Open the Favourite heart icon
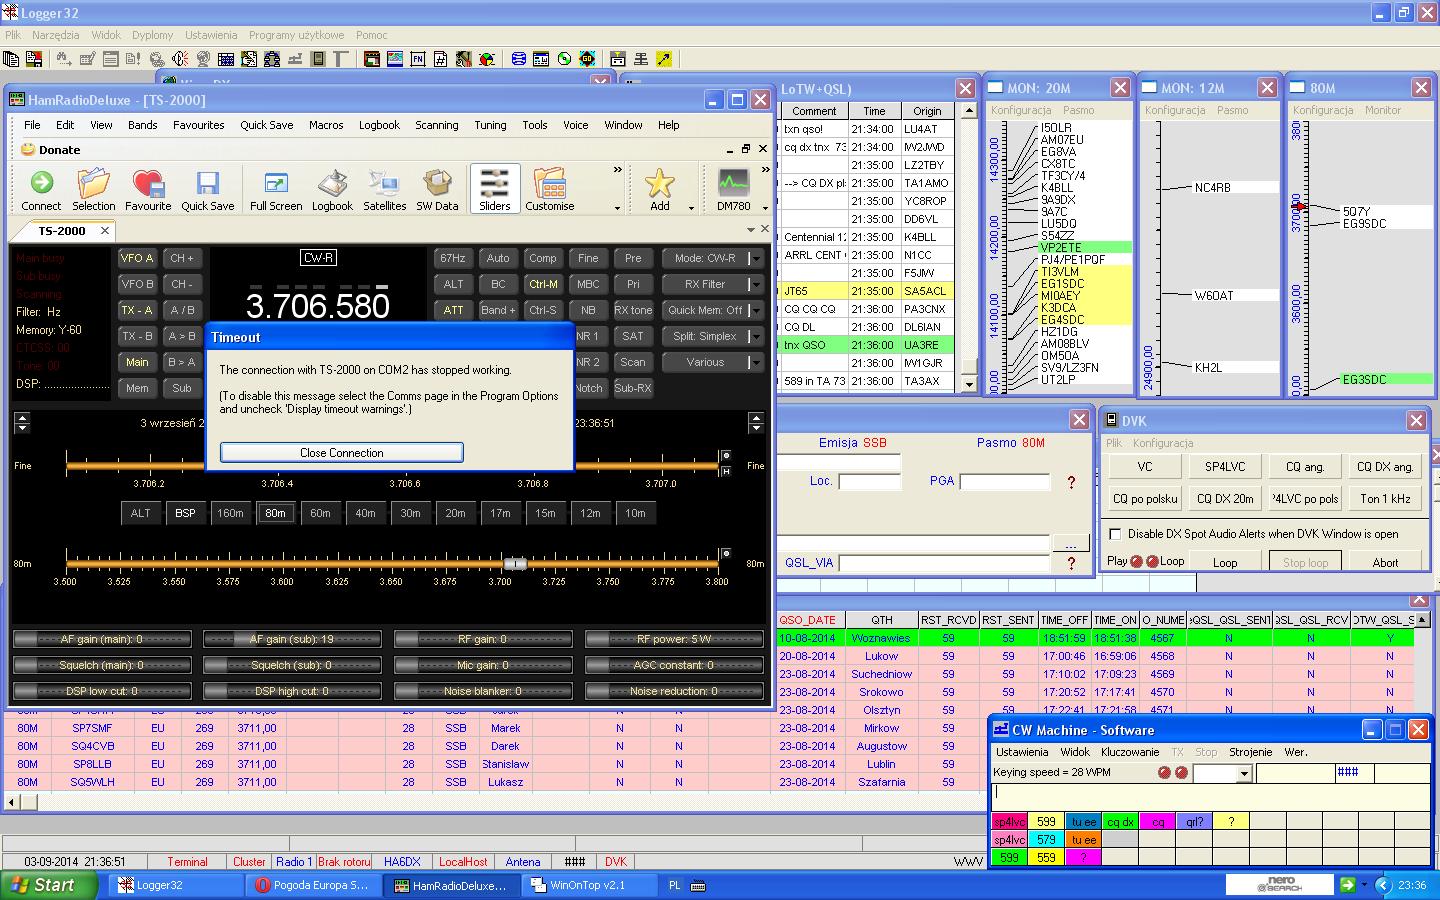 click(147, 189)
